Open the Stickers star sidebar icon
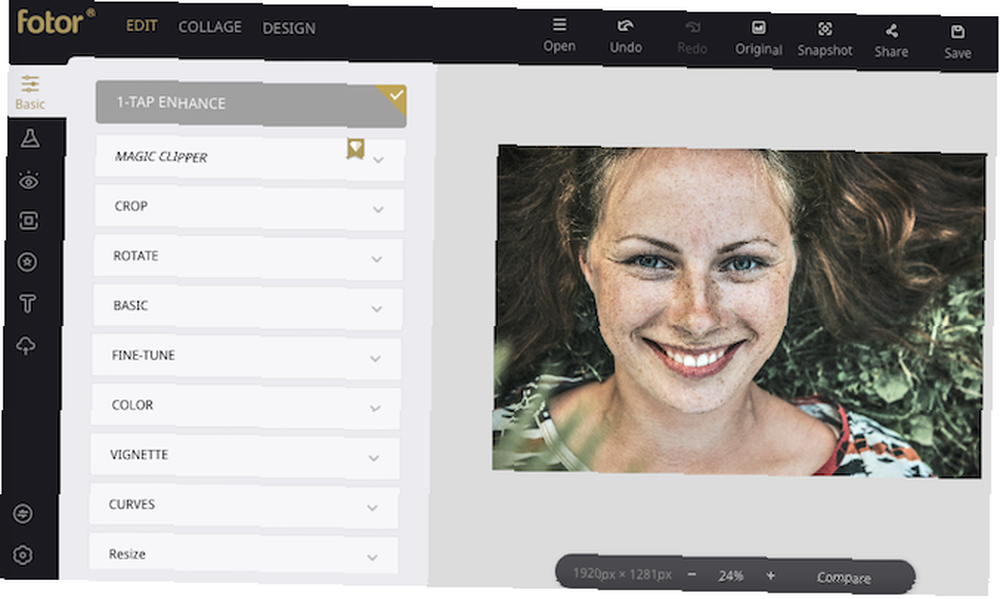This screenshot has height=599, width=1000. tap(27, 262)
